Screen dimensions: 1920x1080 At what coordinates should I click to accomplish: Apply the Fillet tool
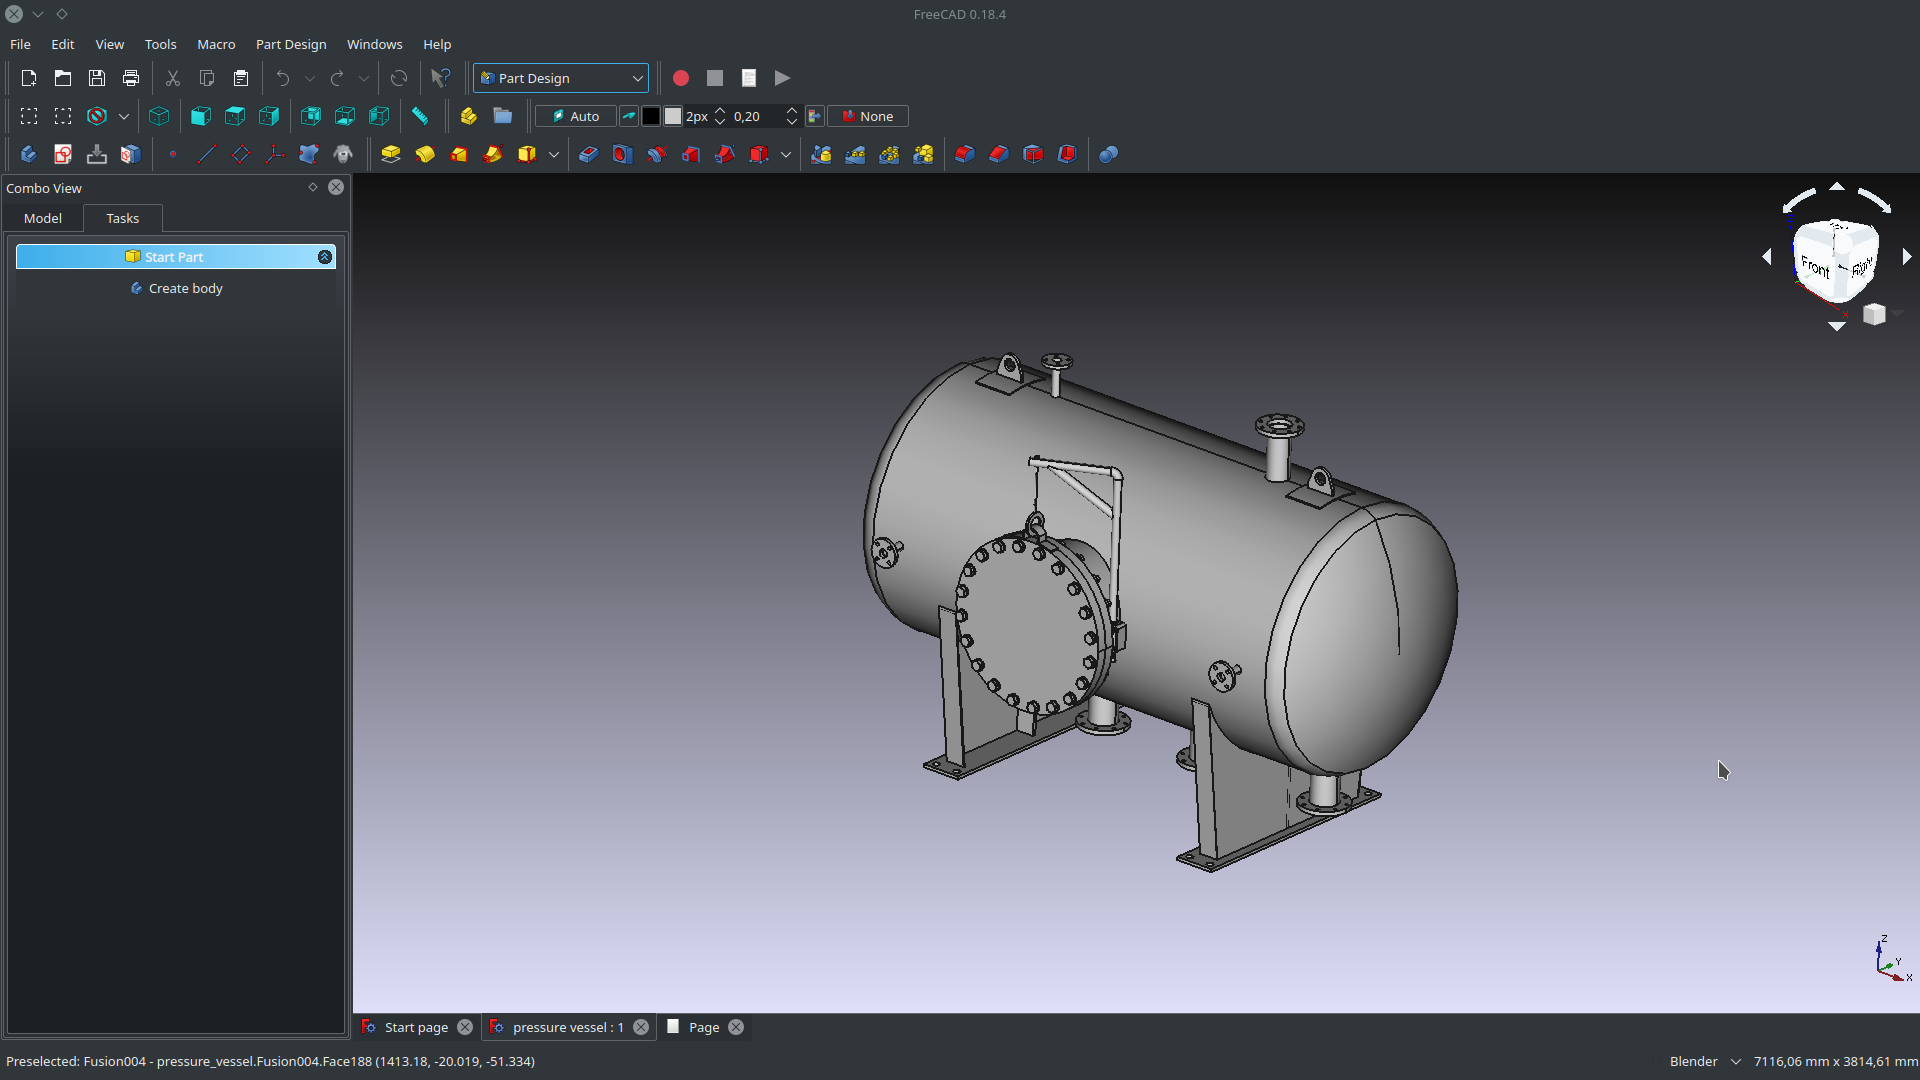(965, 154)
